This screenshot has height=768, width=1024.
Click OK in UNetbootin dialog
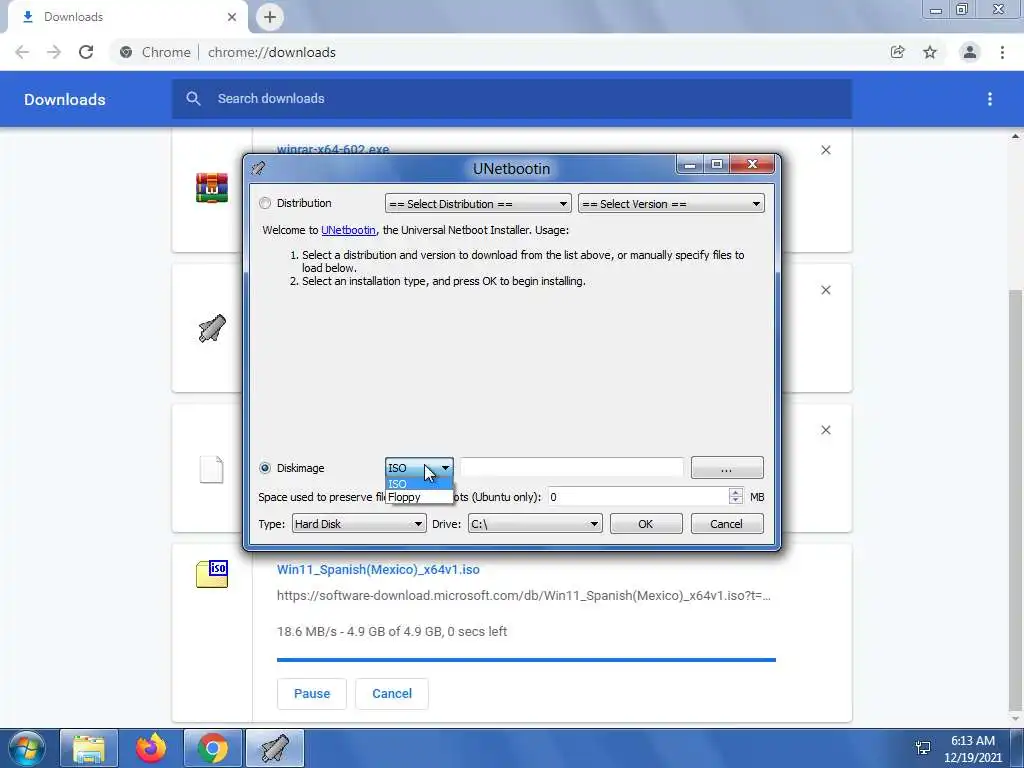(646, 524)
